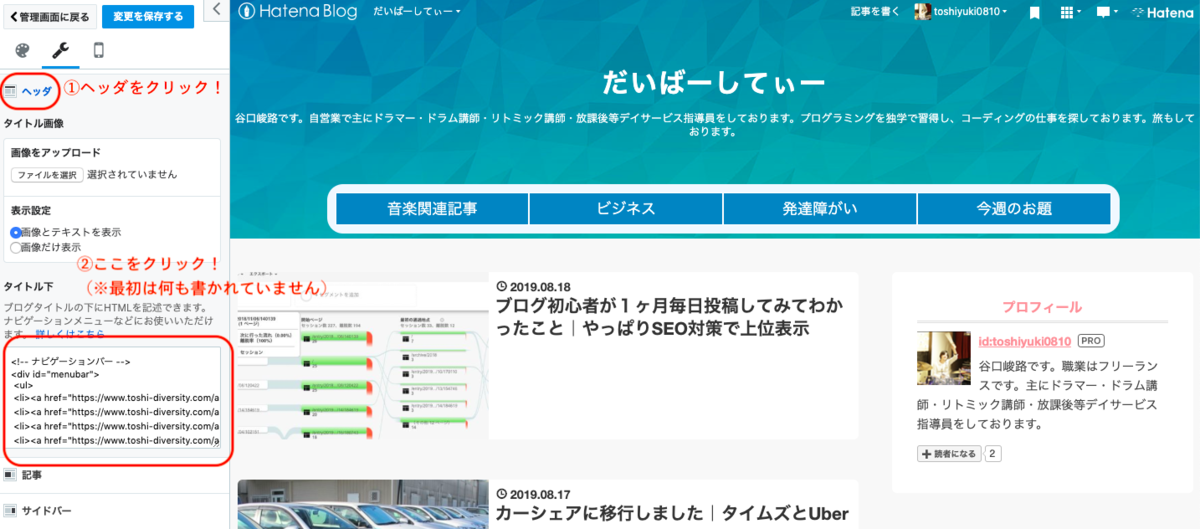1200x529 pixels.
Task: Click the プロフィール module heading
Action: [1042, 307]
